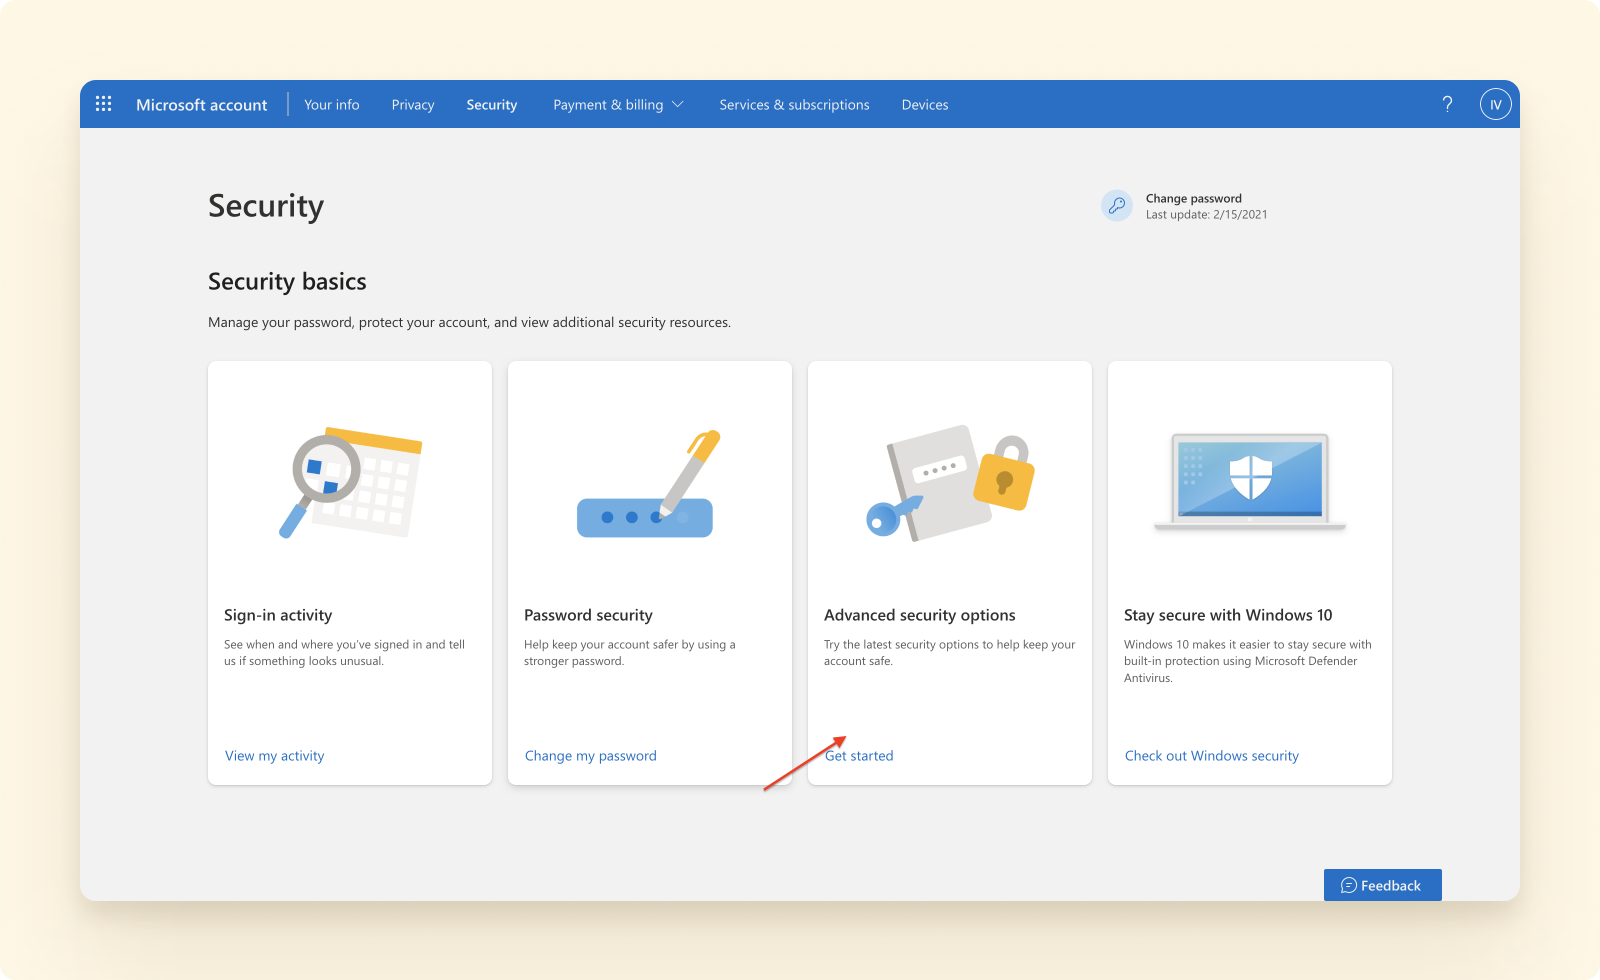
Task: Click the Sign-in activity card heading
Action: tap(278, 615)
